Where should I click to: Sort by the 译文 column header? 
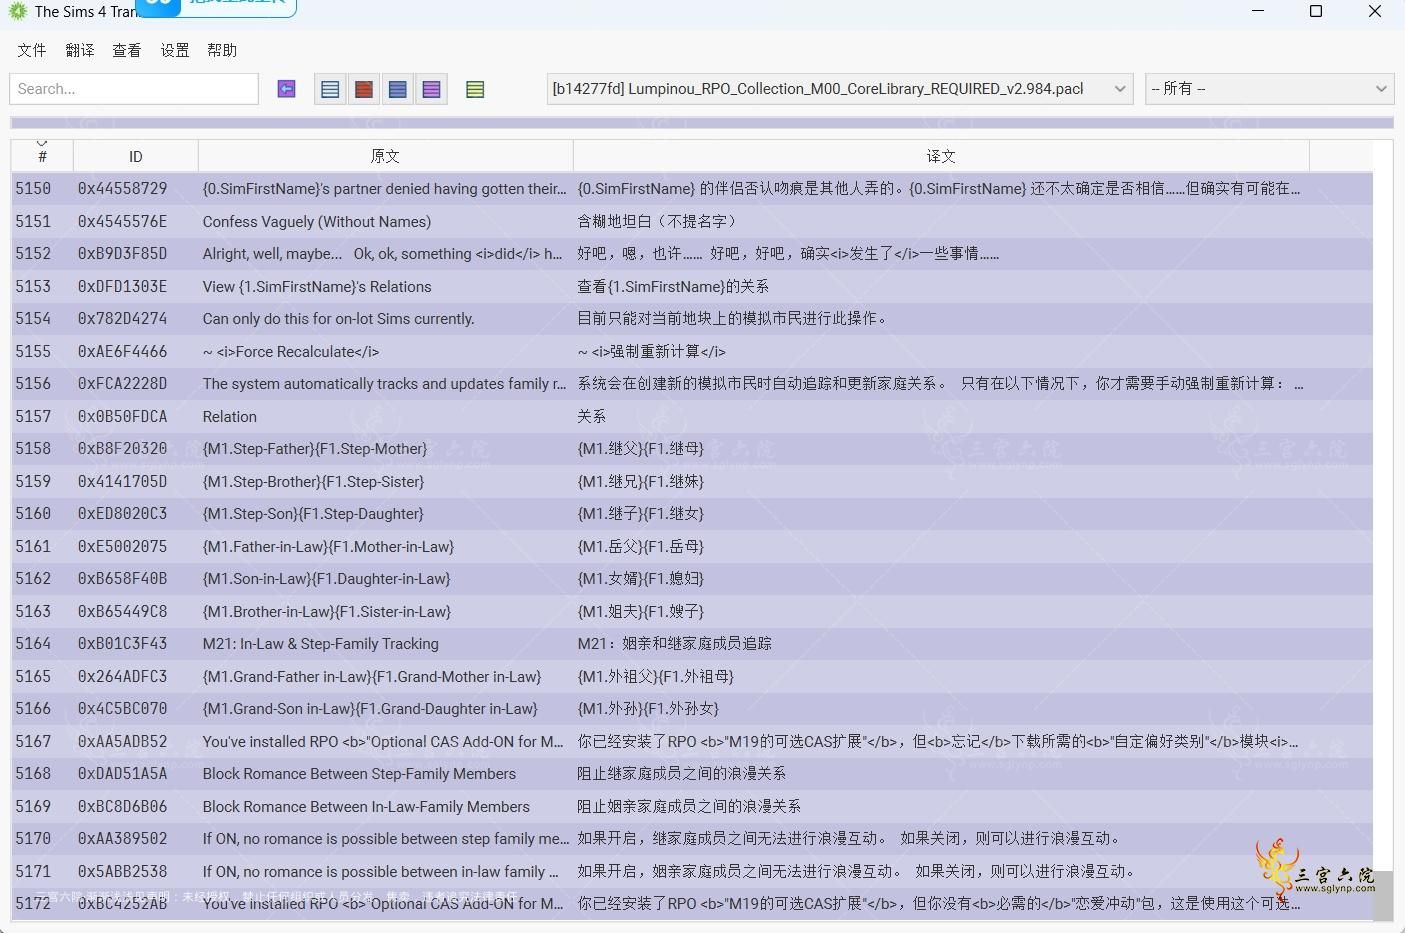[941, 156]
